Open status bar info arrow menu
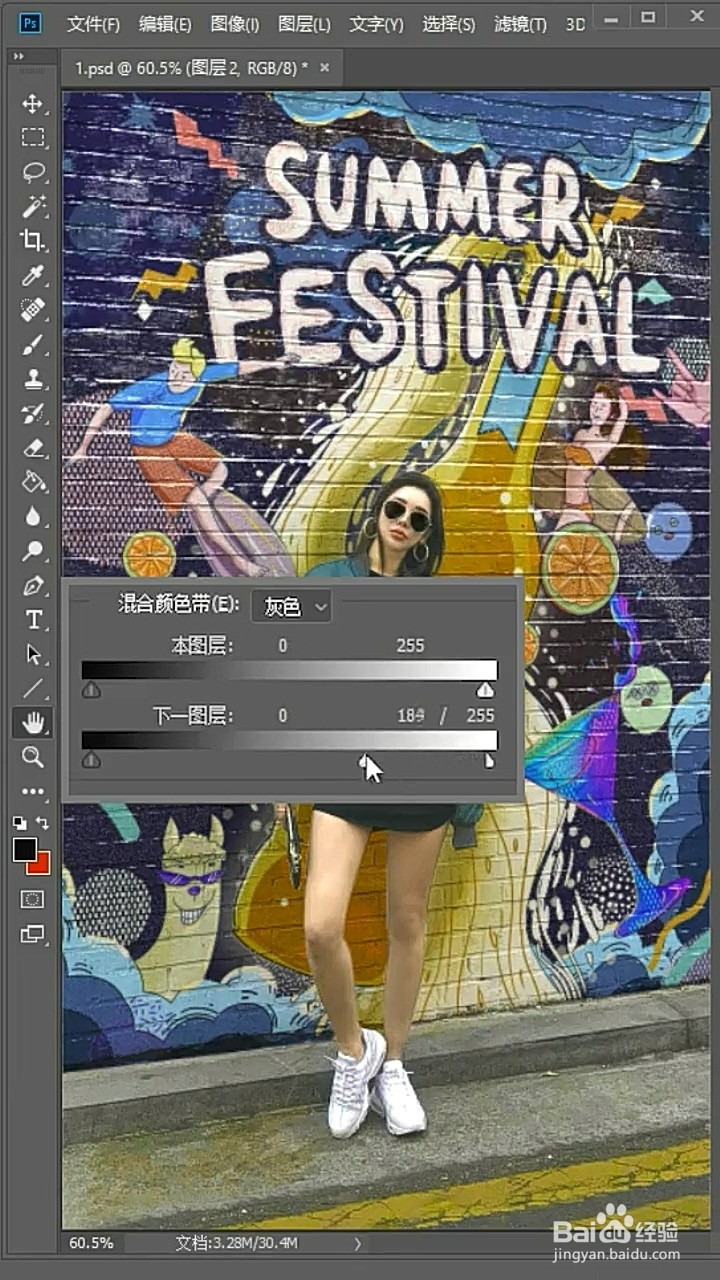This screenshot has height=1280, width=720. (x=358, y=1244)
